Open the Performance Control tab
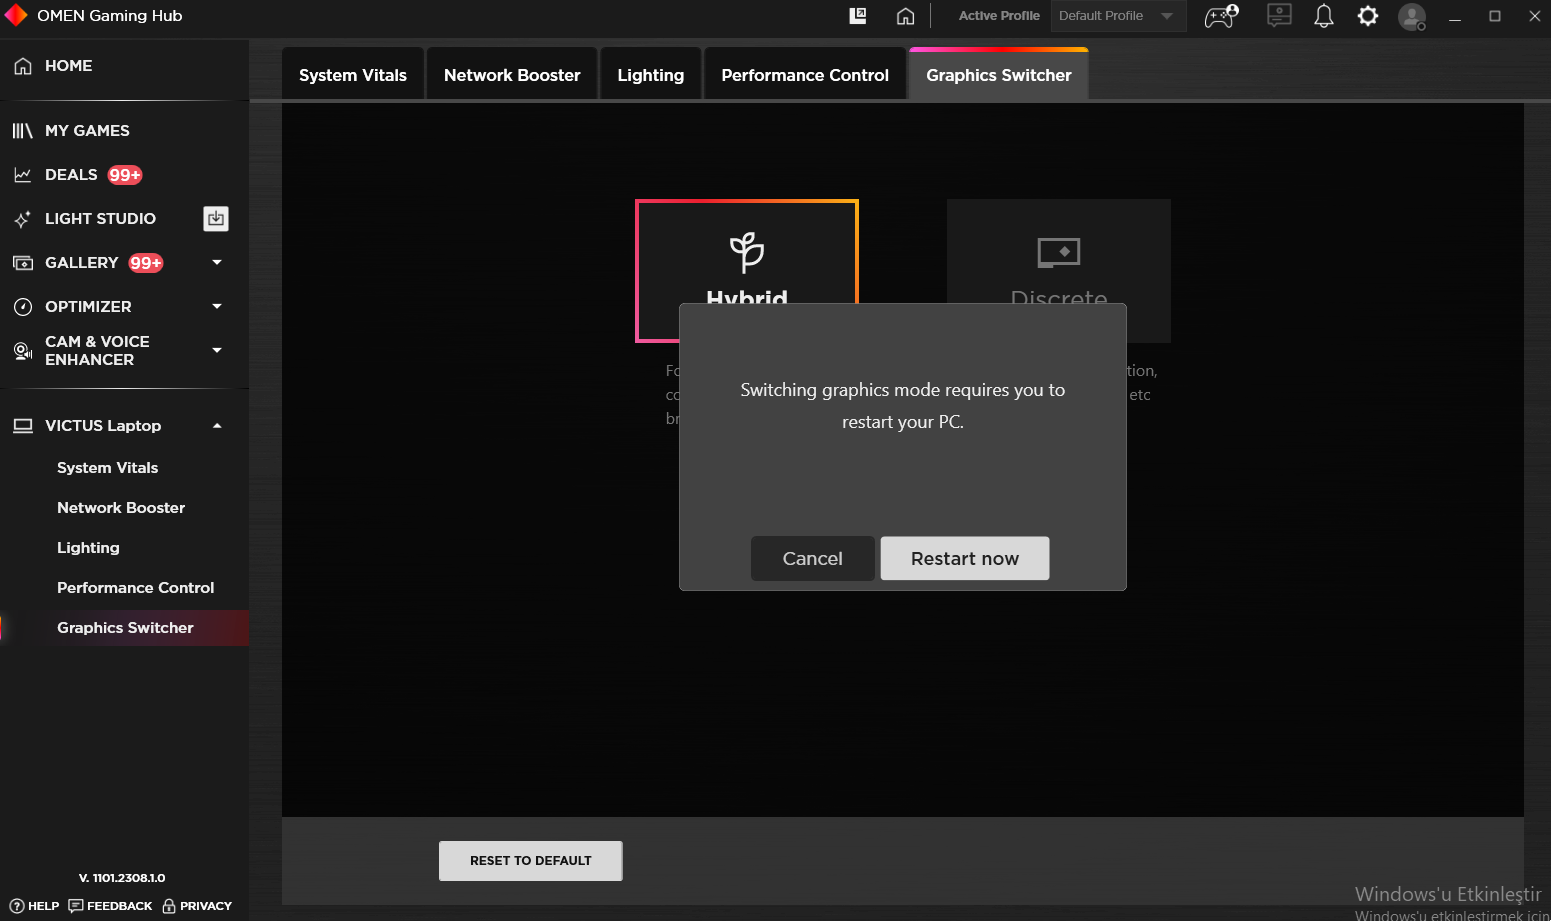 (804, 73)
